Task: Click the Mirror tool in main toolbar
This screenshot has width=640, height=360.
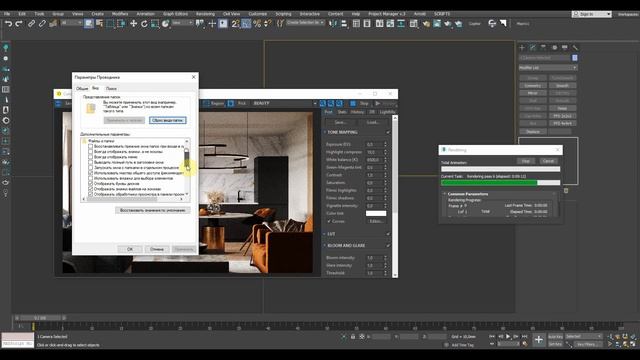Action: click(x=333, y=24)
